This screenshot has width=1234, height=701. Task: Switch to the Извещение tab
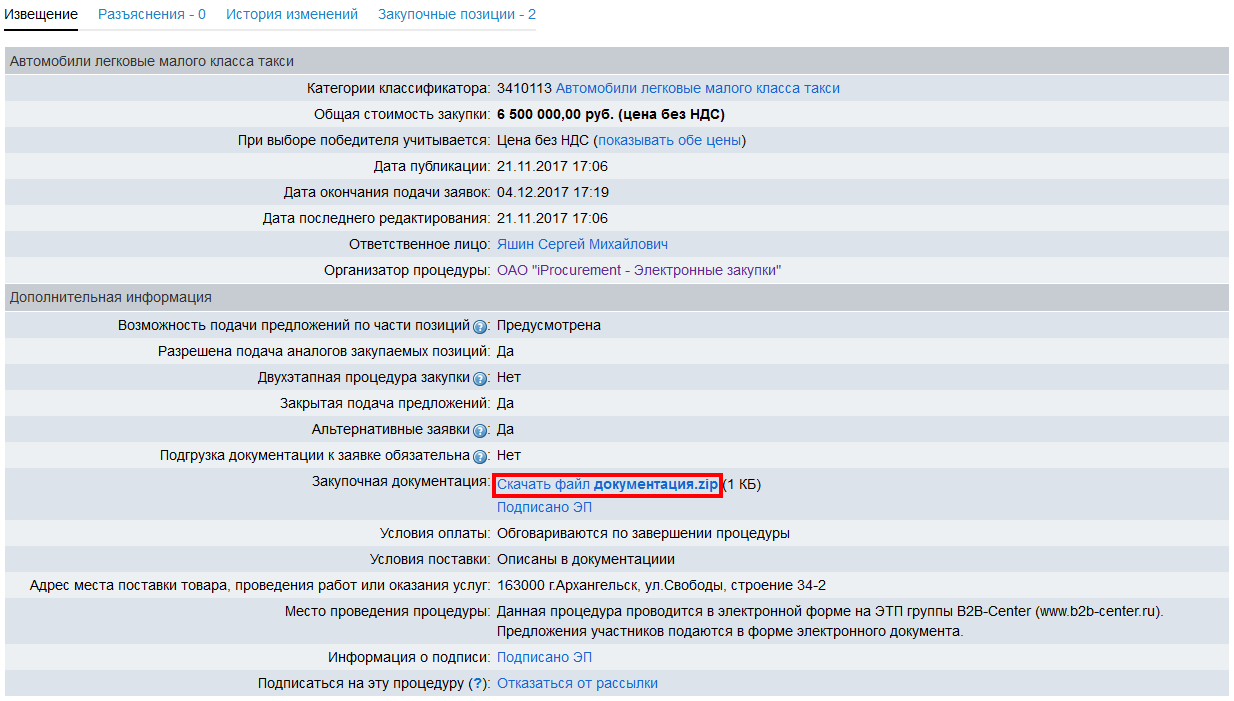tap(41, 15)
